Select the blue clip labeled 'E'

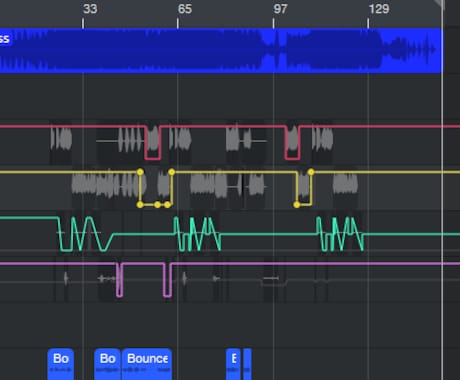pos(233,364)
